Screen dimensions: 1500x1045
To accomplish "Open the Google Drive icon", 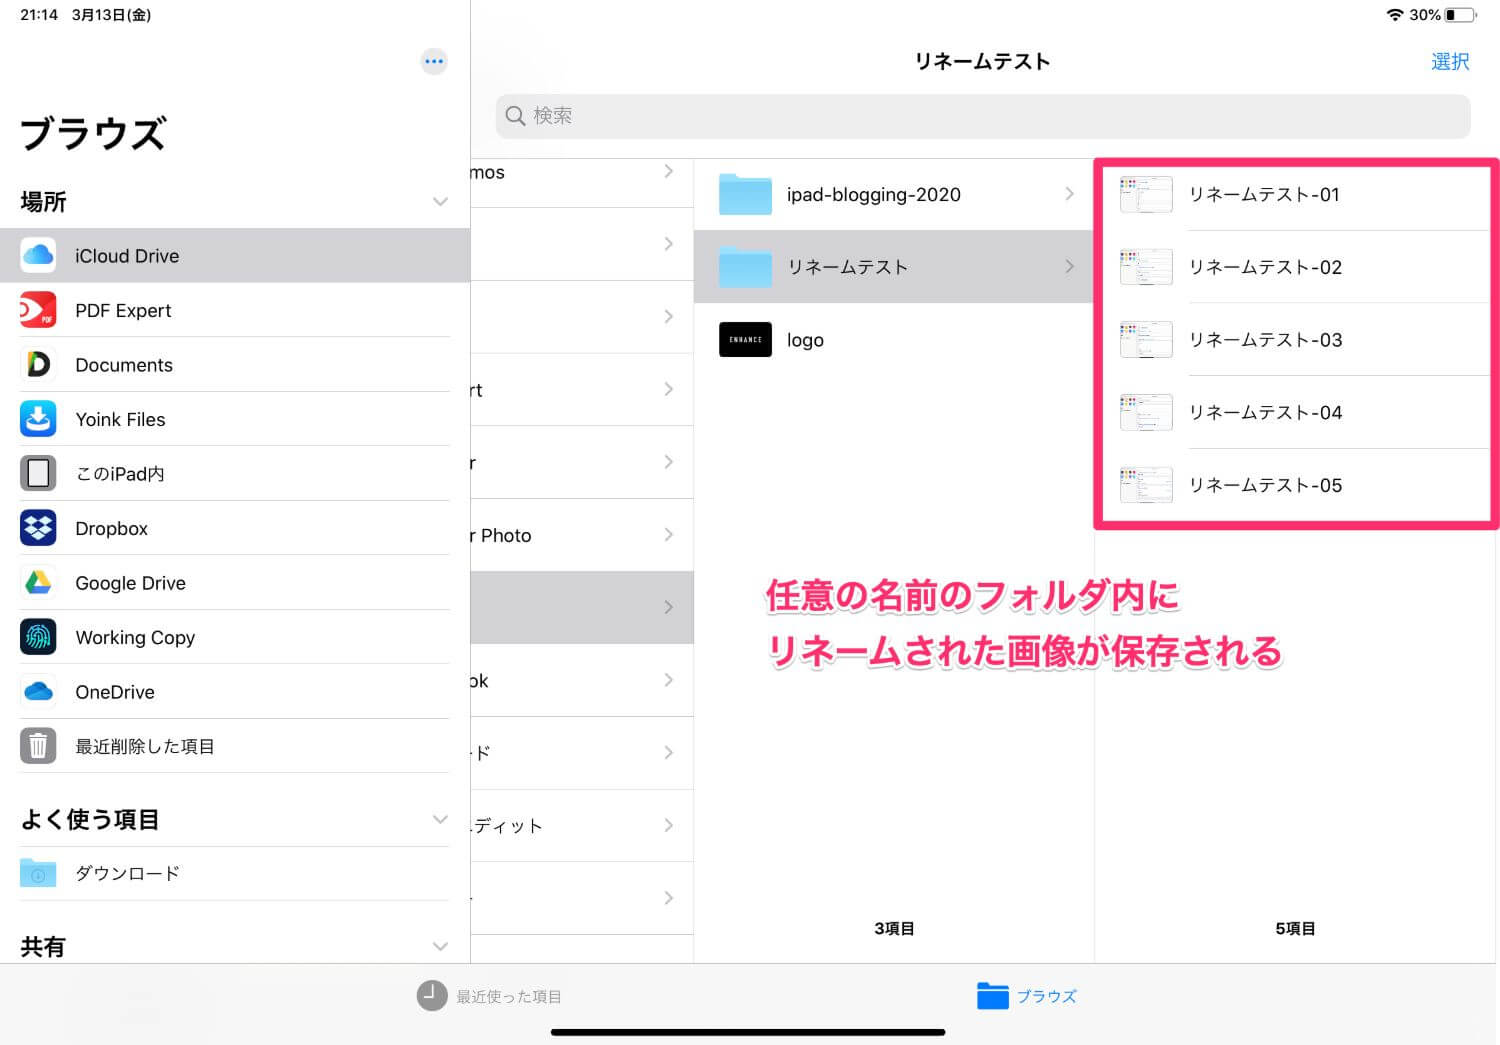I will 38,582.
